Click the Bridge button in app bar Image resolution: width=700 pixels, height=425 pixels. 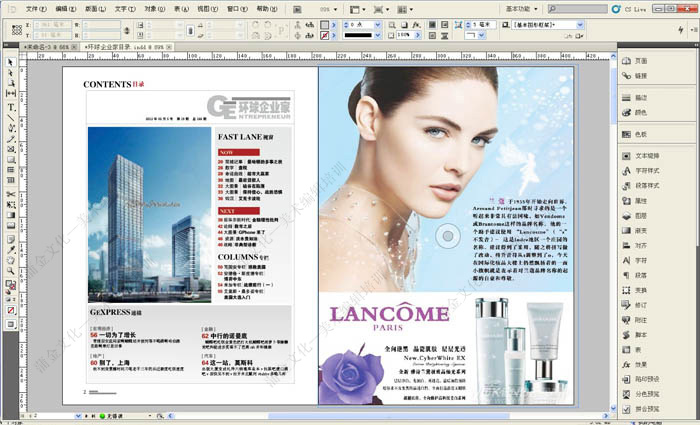(298, 9)
